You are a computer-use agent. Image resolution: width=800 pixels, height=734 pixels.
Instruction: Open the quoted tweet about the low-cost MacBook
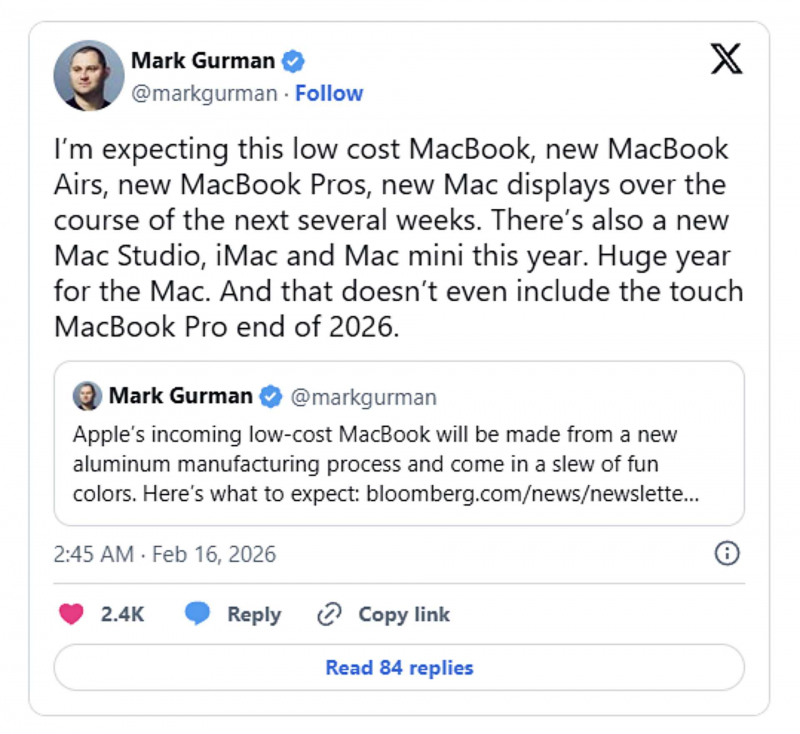tap(398, 465)
